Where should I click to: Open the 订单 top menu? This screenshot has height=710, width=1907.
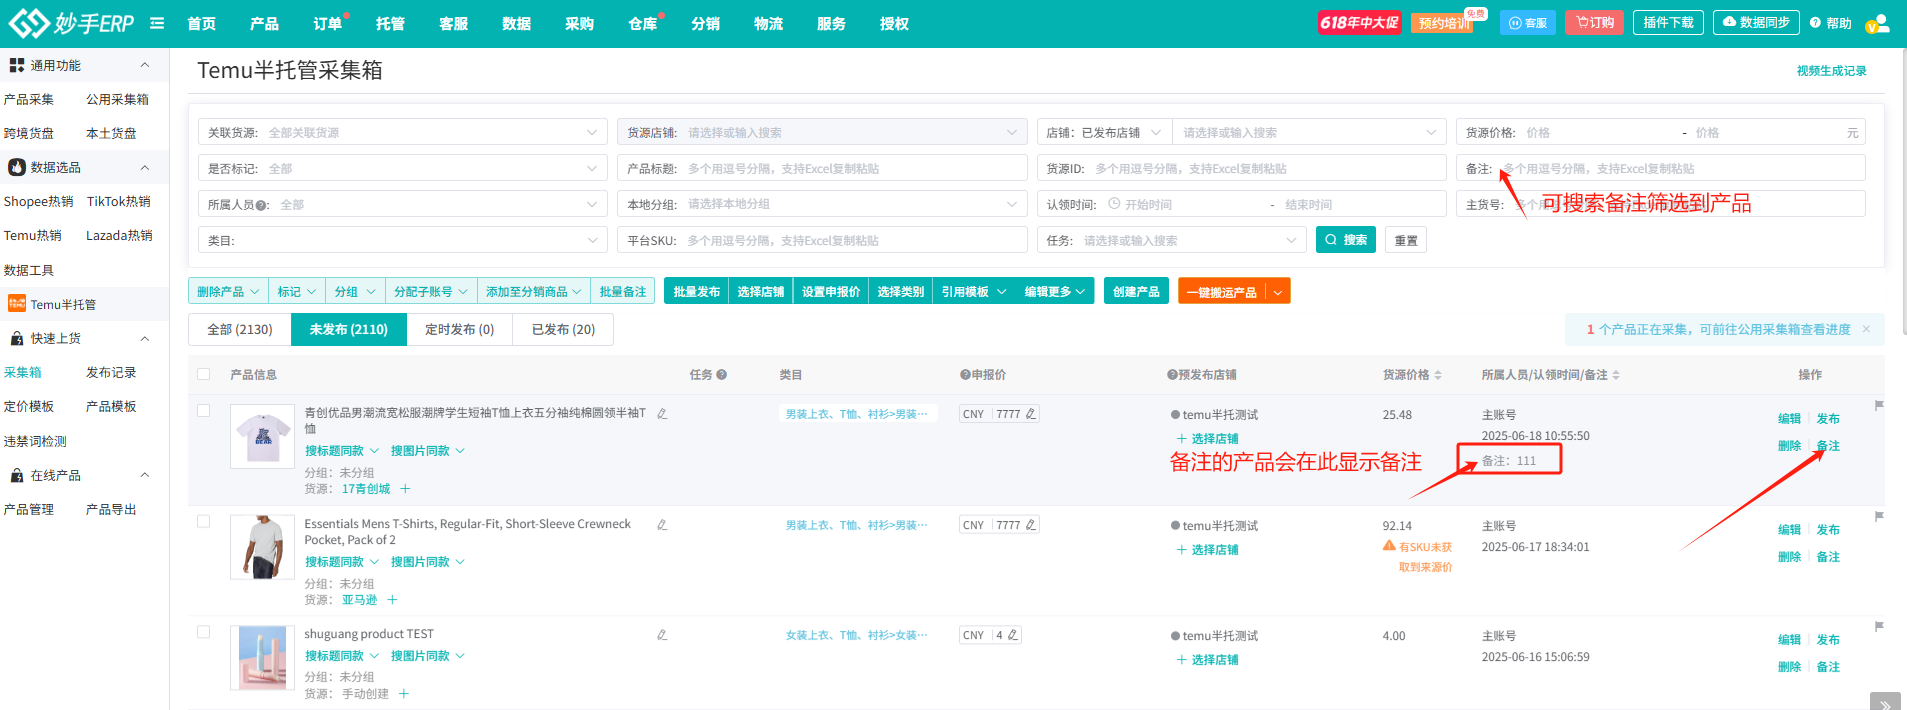pos(327,23)
